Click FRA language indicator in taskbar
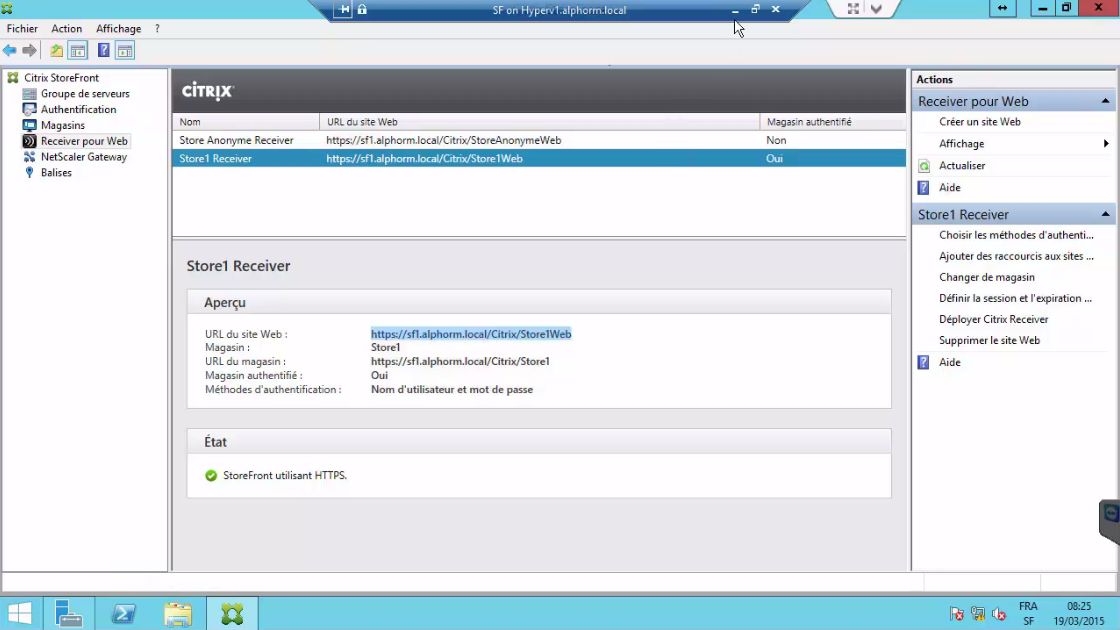The image size is (1120, 630). pyautogui.click(x=1027, y=606)
